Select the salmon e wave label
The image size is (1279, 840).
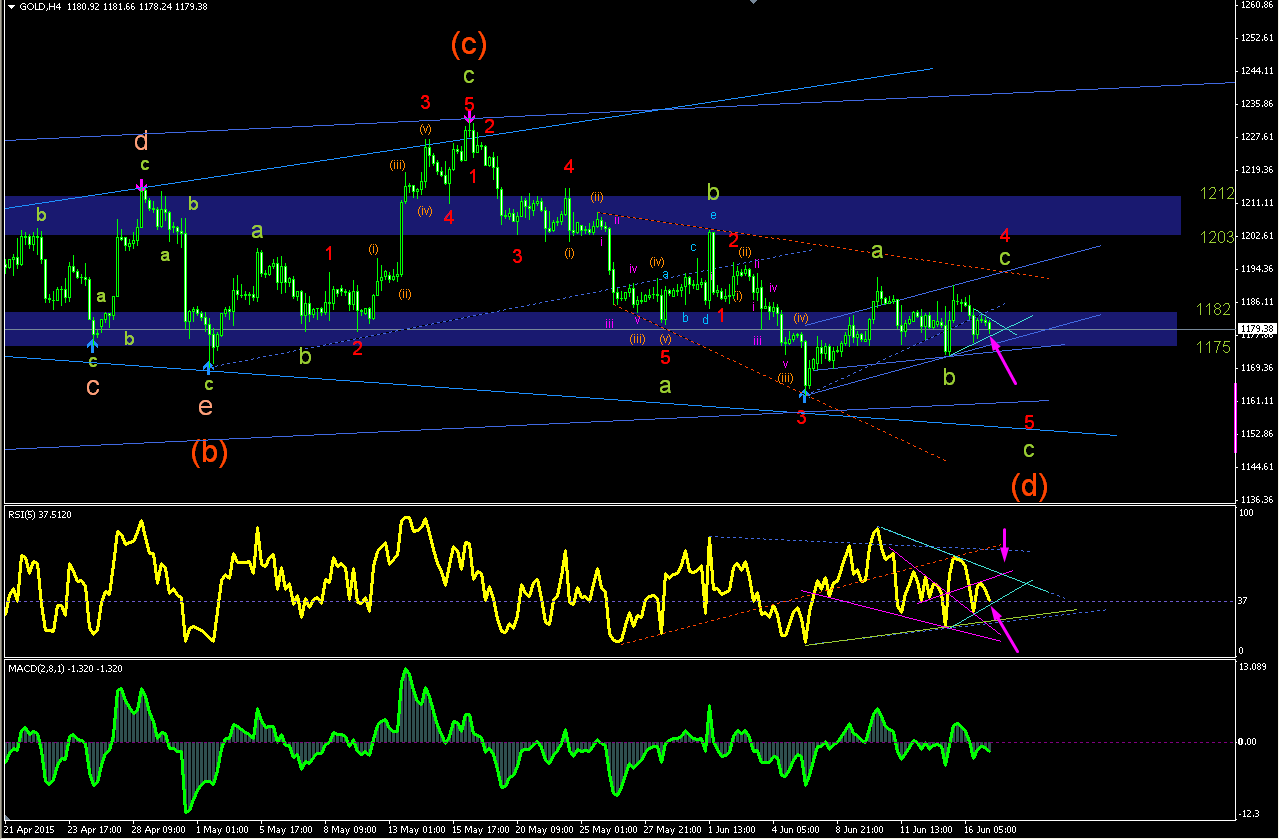tap(206, 406)
